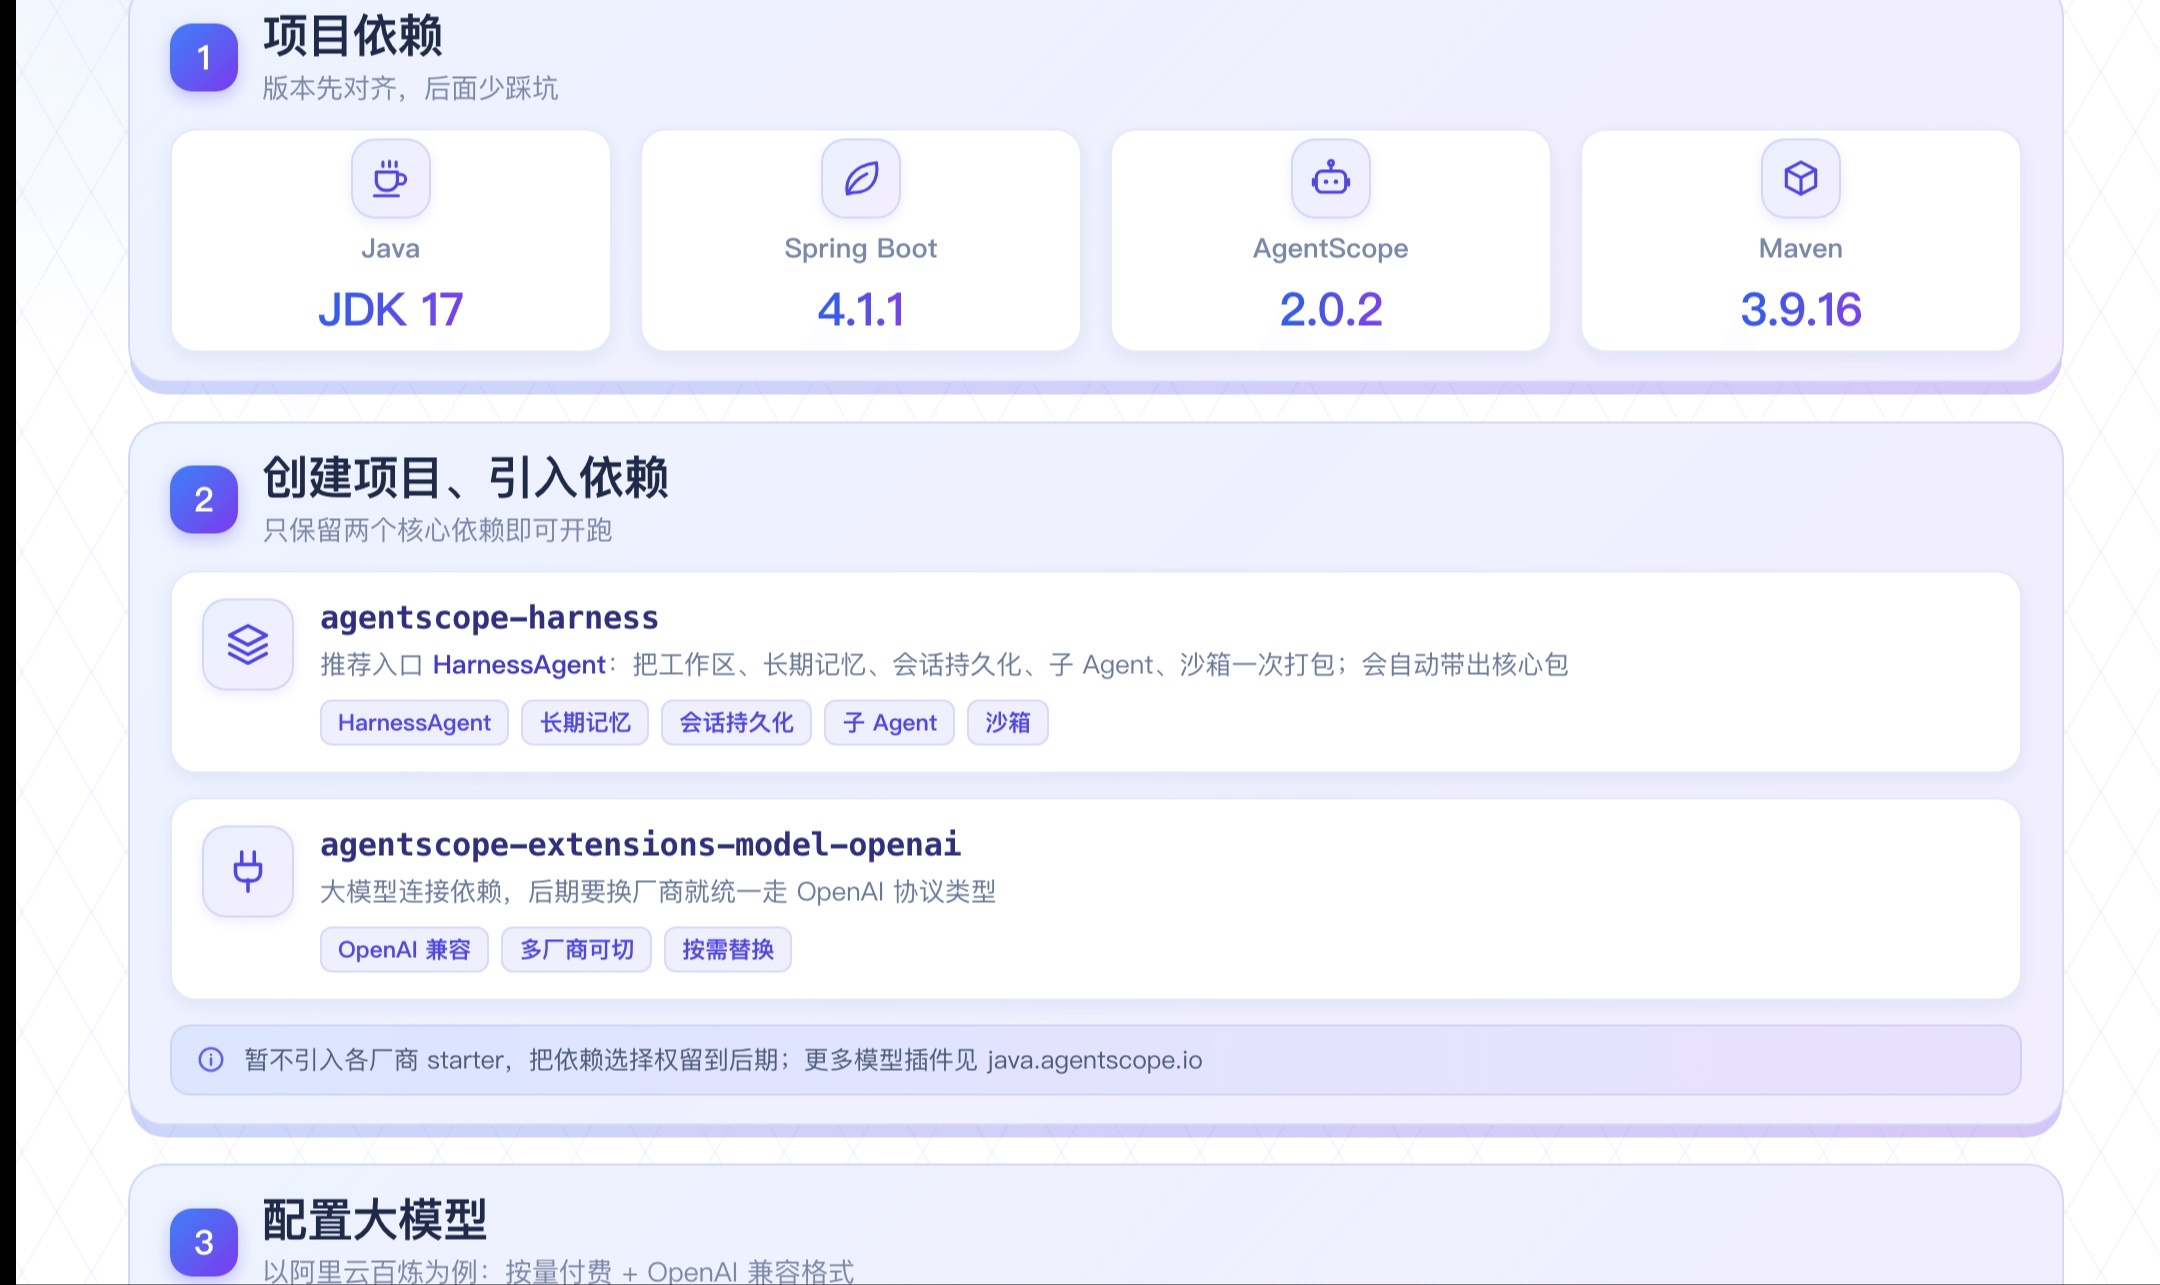Select the 长期记忆 tag chip

585,723
